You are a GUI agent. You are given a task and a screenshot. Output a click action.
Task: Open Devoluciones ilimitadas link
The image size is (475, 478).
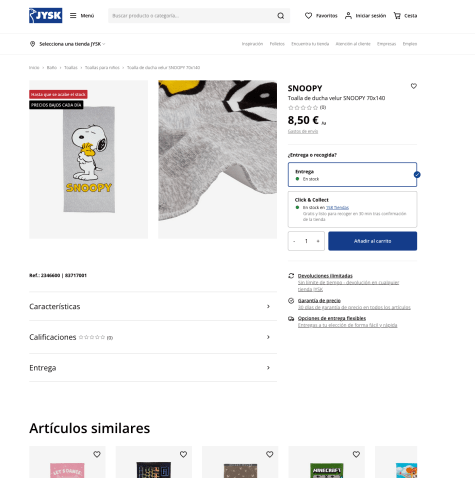coord(325,276)
